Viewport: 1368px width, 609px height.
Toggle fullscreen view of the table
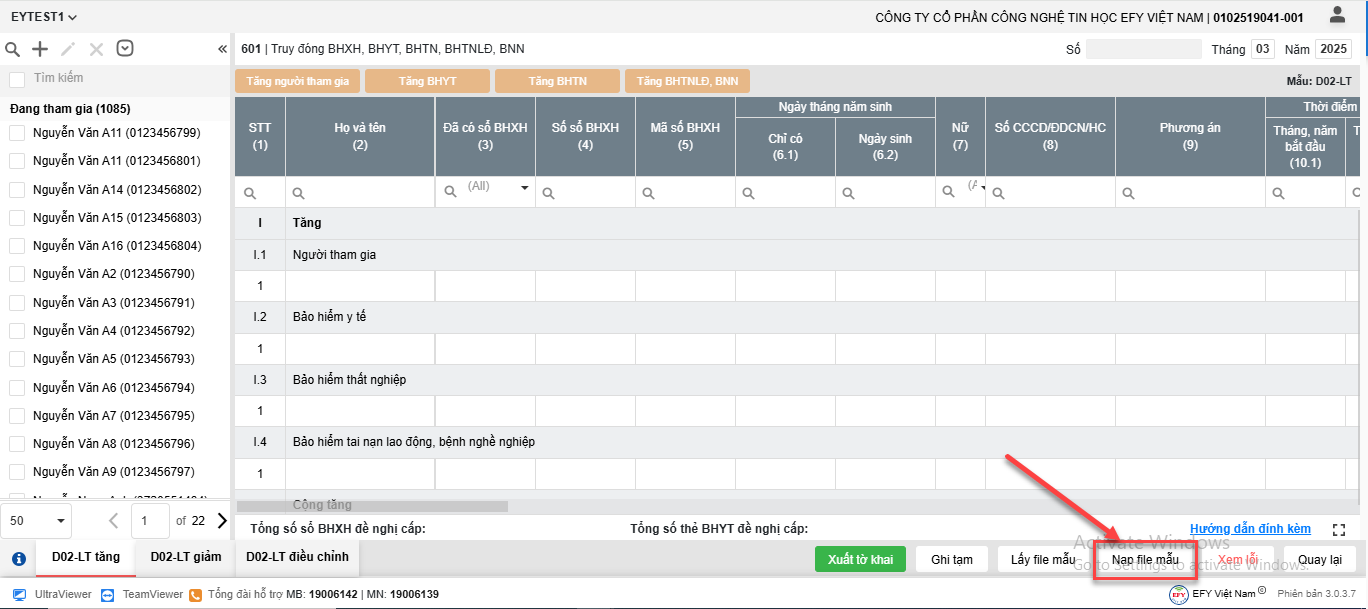click(x=1339, y=529)
